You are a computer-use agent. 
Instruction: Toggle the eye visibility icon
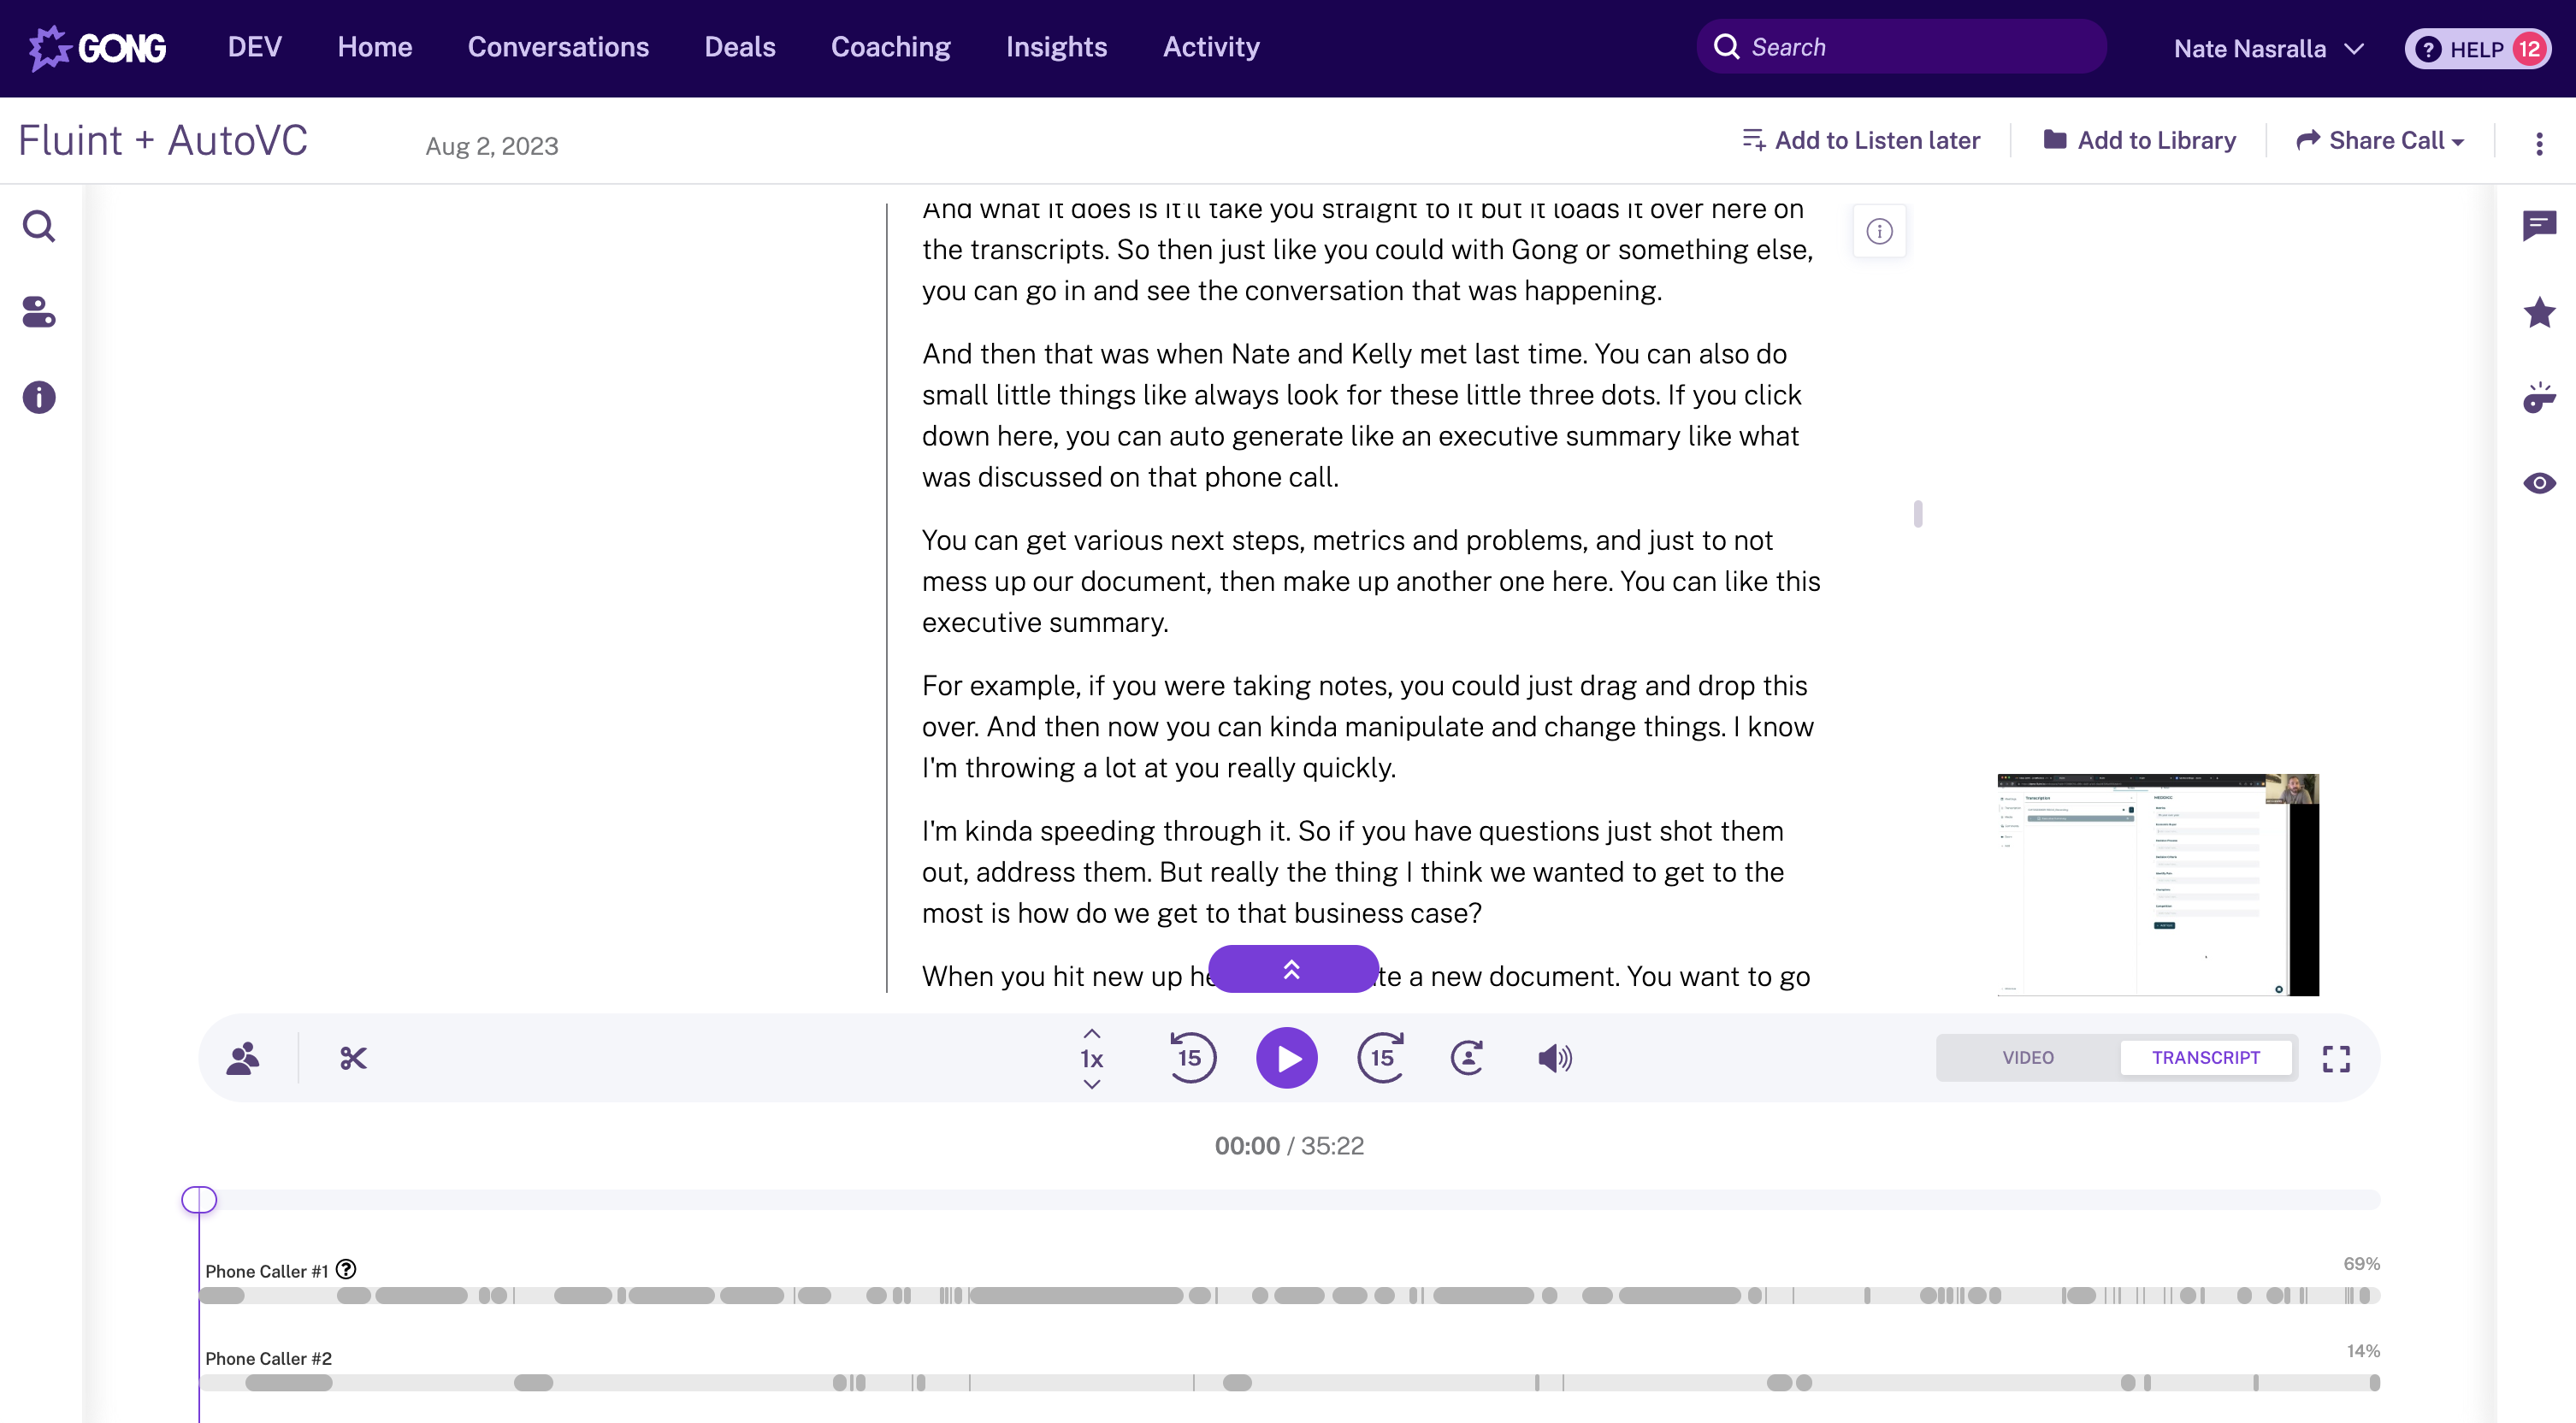pos(2539,483)
